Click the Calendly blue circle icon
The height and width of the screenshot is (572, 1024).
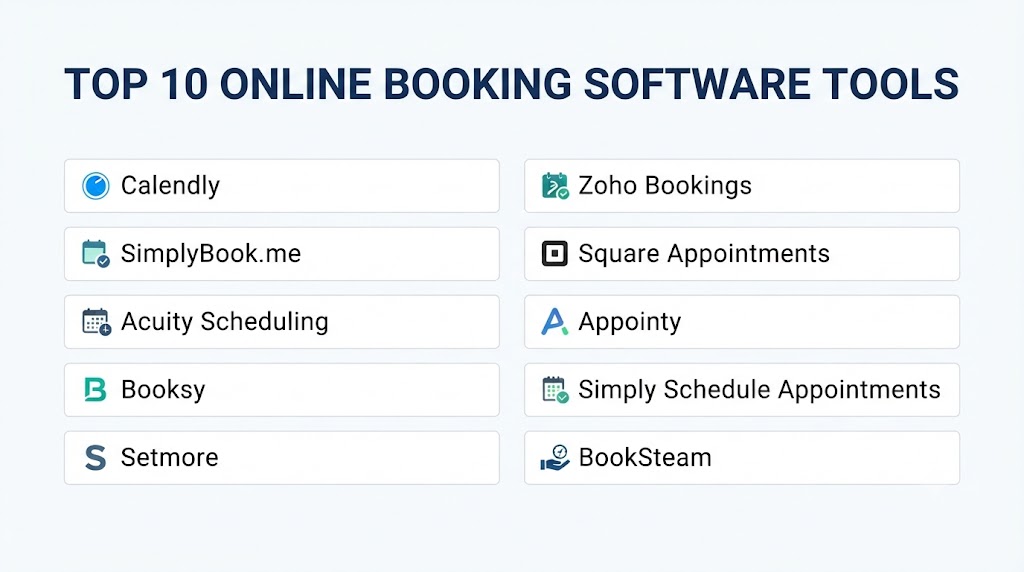pyautogui.click(x=95, y=186)
